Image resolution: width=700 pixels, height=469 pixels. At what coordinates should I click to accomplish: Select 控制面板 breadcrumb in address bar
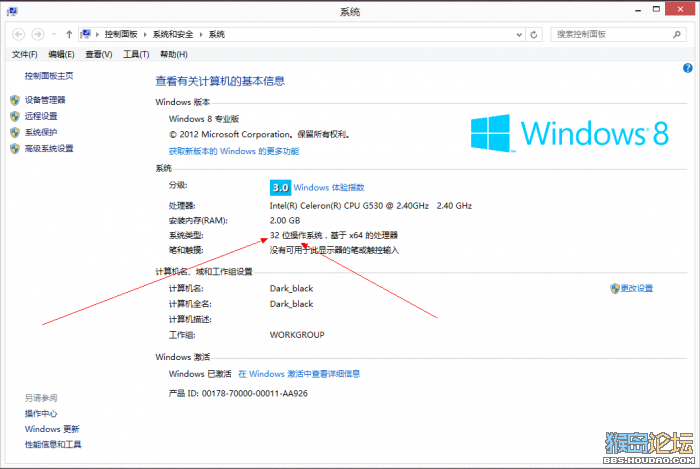[x=121, y=34]
